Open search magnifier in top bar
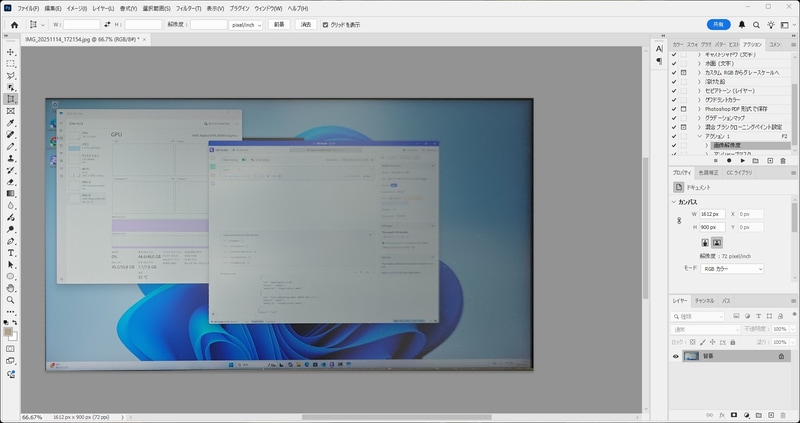Viewport: 800px width, 423px height. [756, 24]
